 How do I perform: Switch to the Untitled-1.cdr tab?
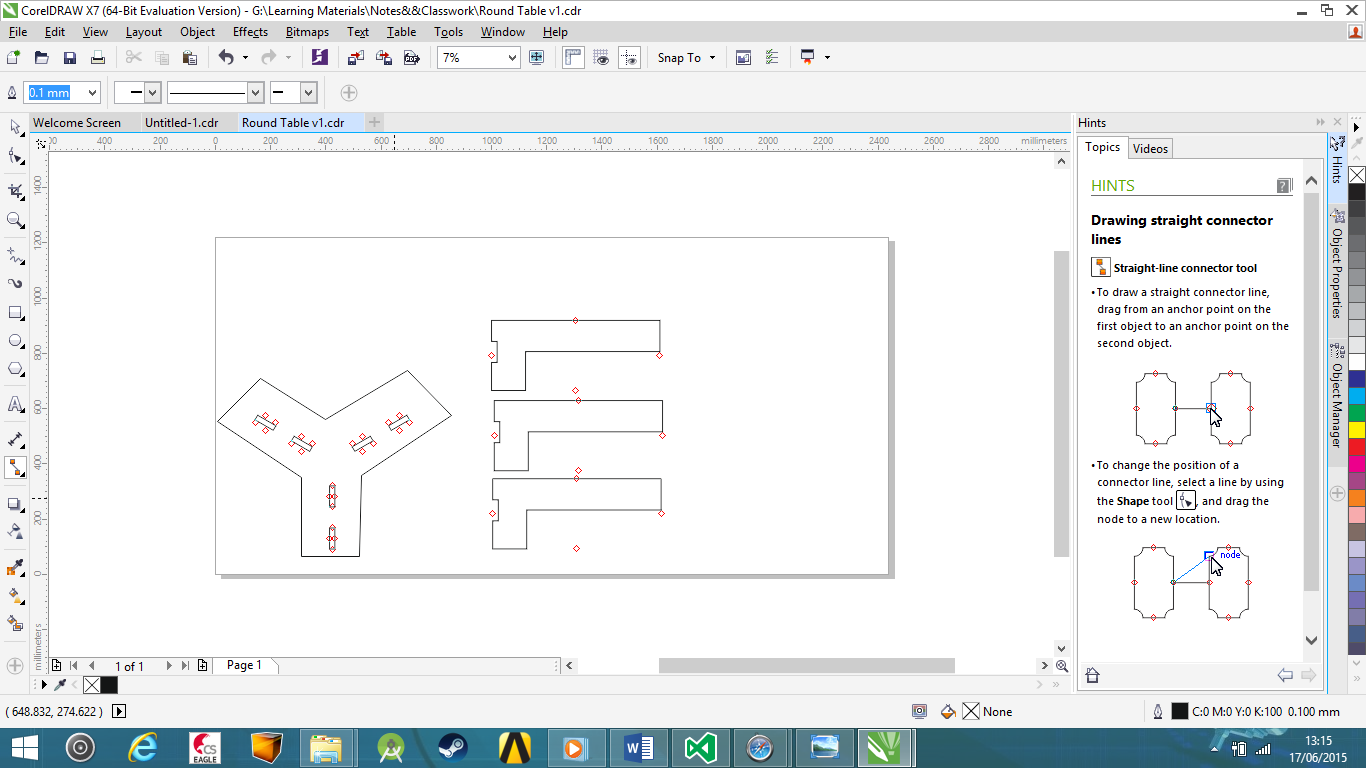pyautogui.click(x=181, y=123)
